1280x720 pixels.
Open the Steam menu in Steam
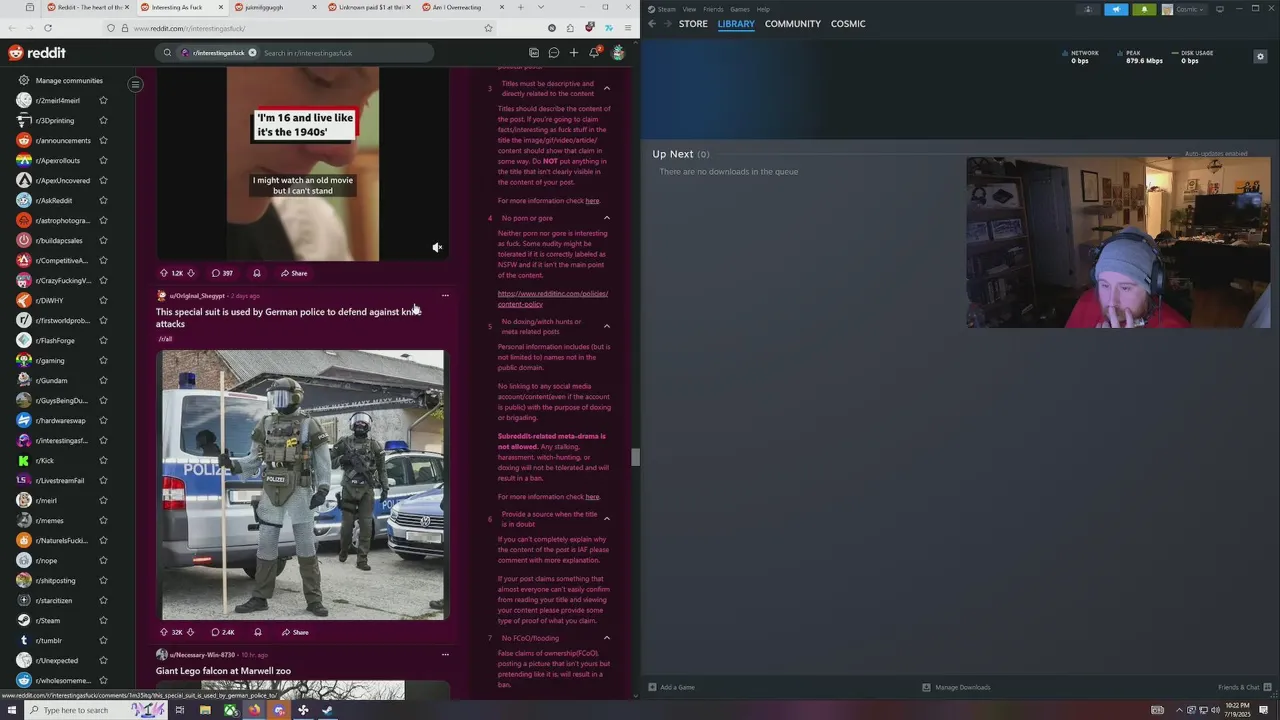click(x=666, y=9)
